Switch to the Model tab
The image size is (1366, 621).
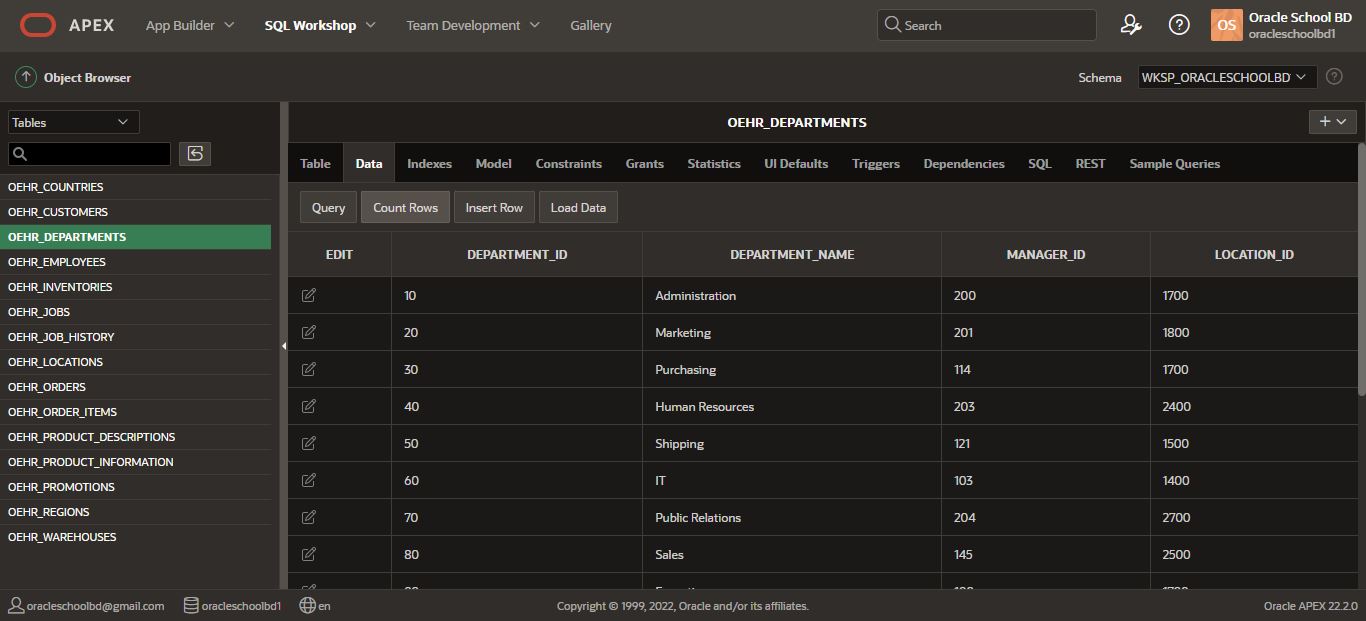coord(493,163)
